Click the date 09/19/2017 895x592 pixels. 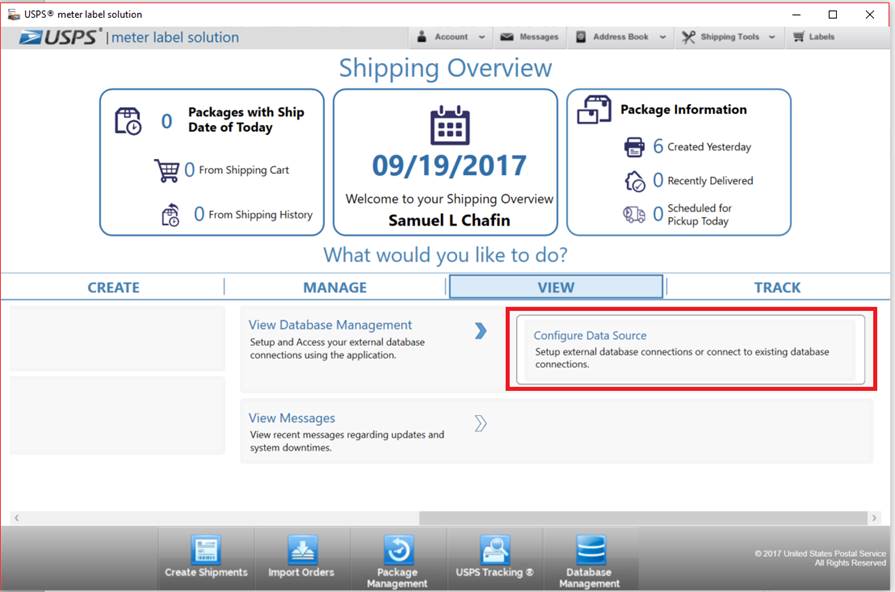449,166
